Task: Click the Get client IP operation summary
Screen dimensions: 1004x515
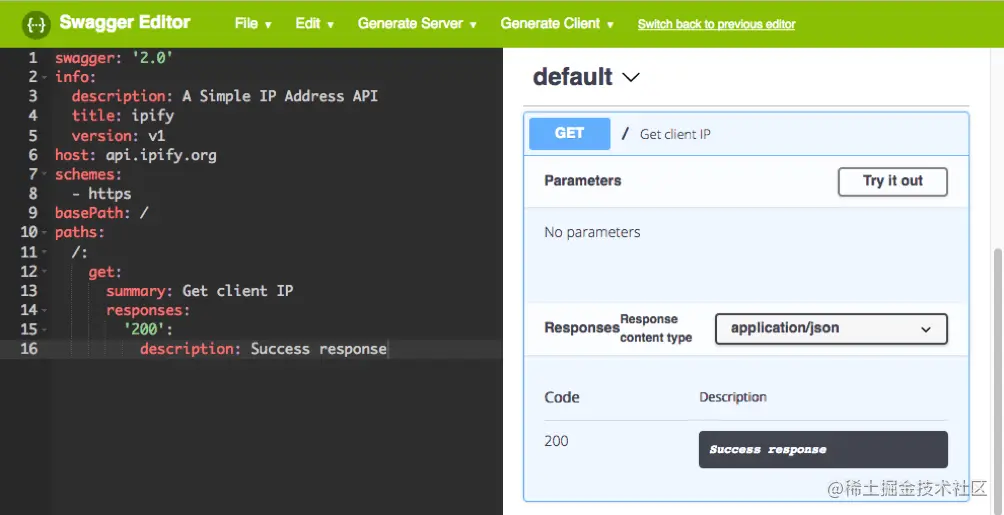Action: pyautogui.click(x=675, y=134)
